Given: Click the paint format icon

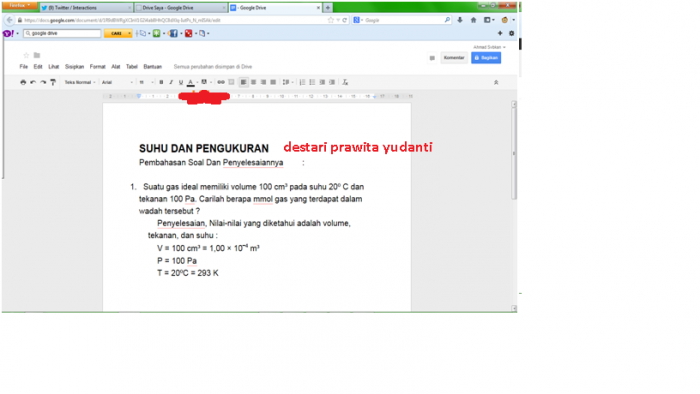Looking at the screenshot, I should [x=53, y=82].
